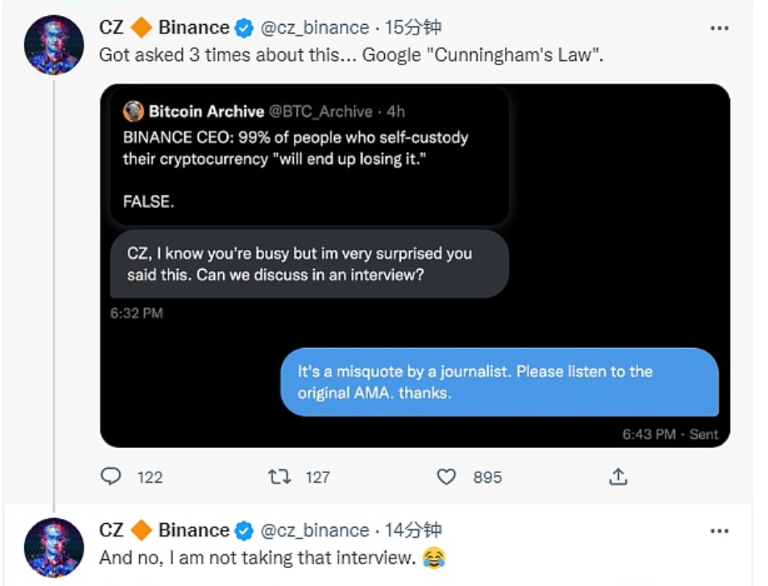Click the reply icon with 122 comments

click(112, 477)
